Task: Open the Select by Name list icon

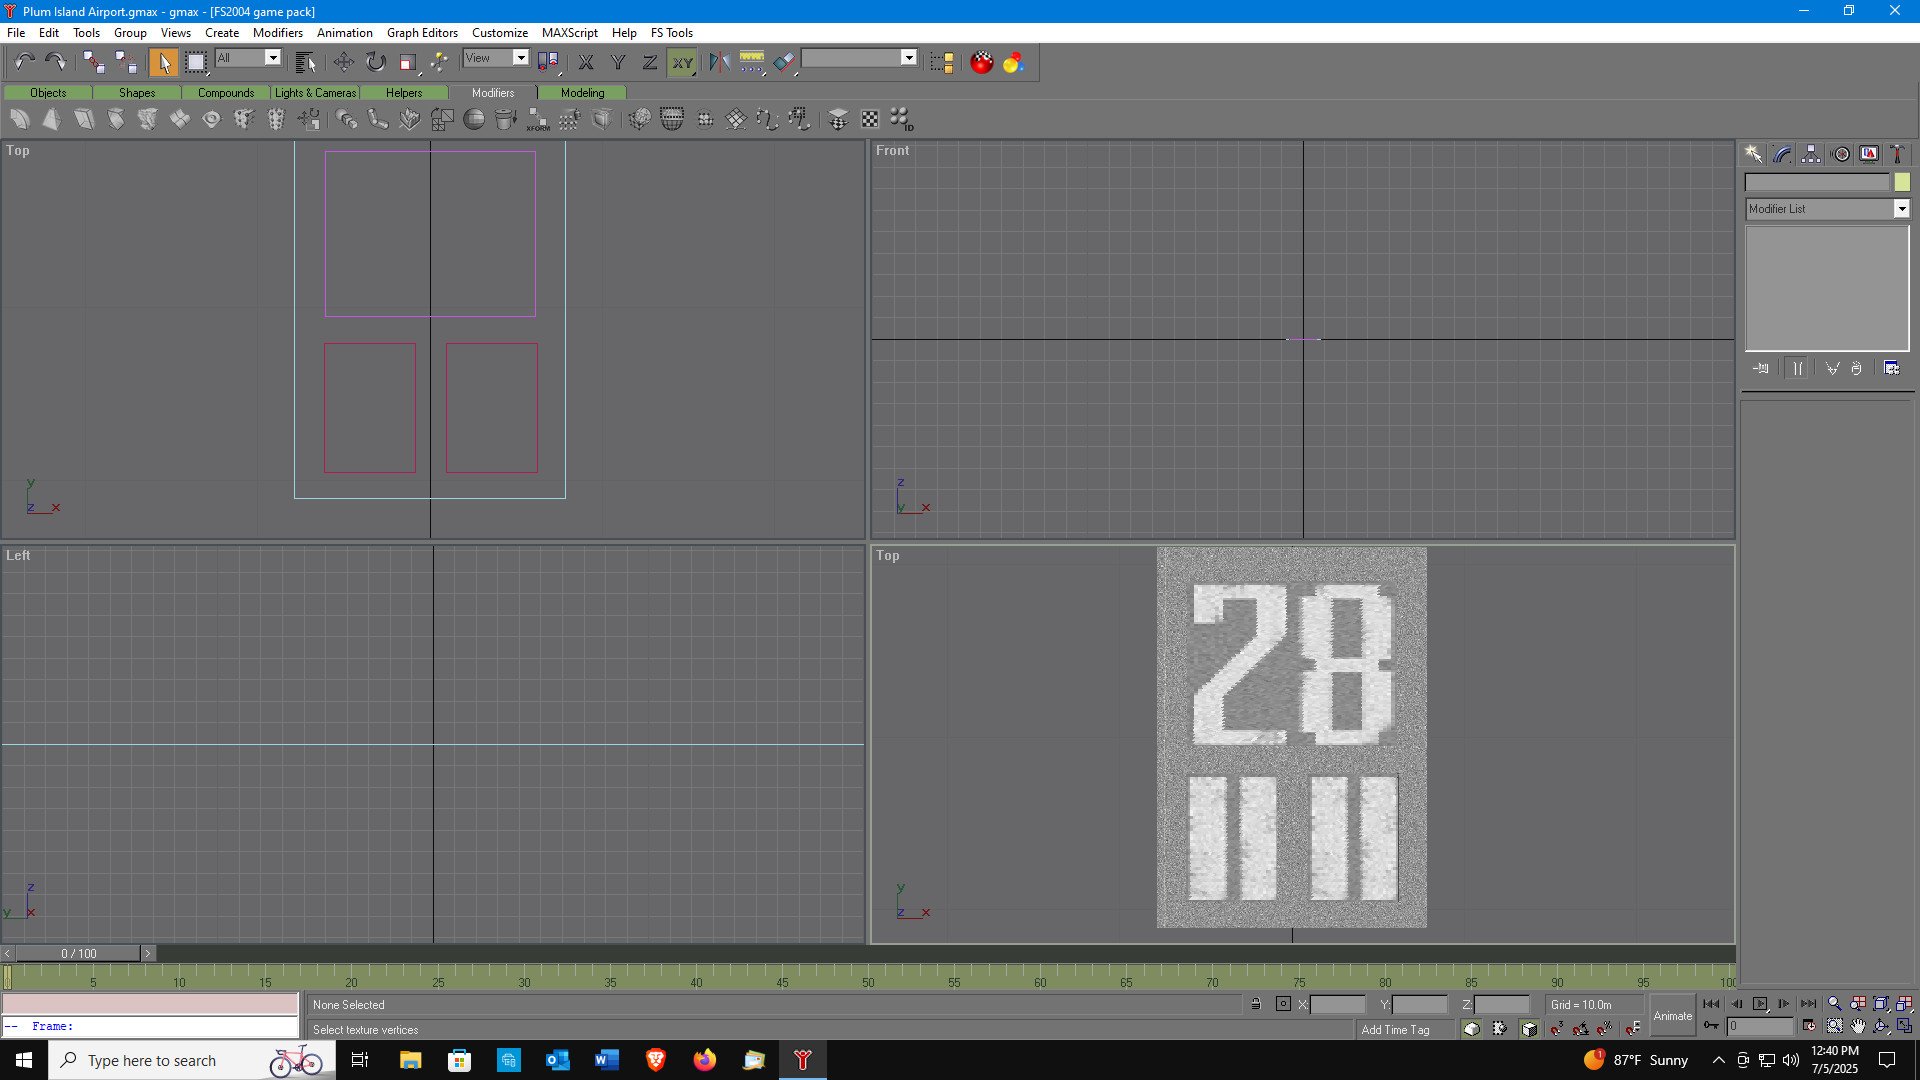Action: click(x=306, y=62)
